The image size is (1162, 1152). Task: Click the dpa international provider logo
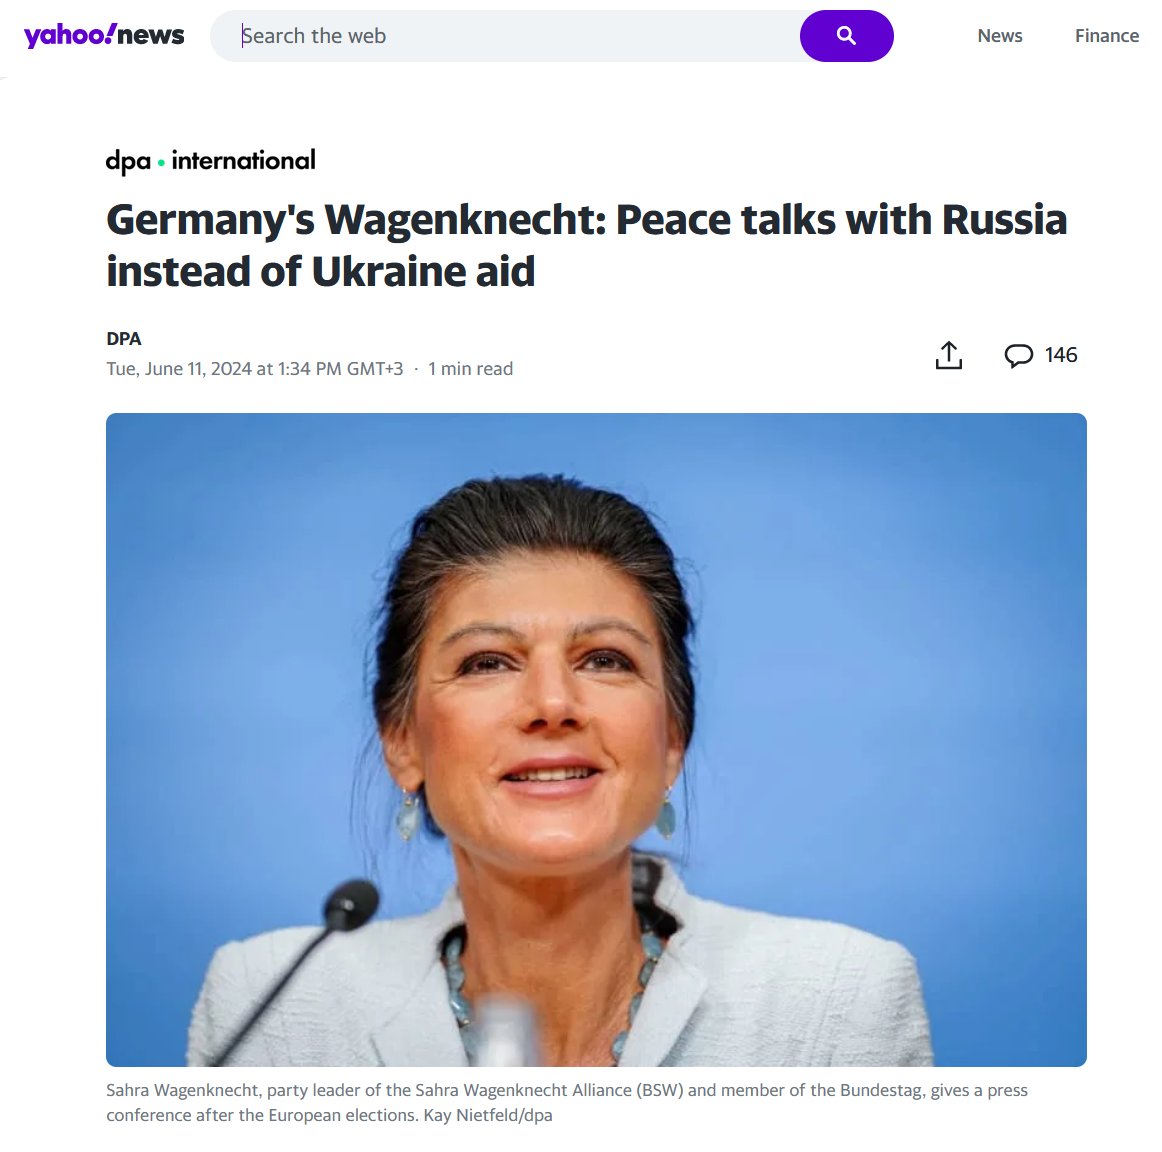pos(210,161)
